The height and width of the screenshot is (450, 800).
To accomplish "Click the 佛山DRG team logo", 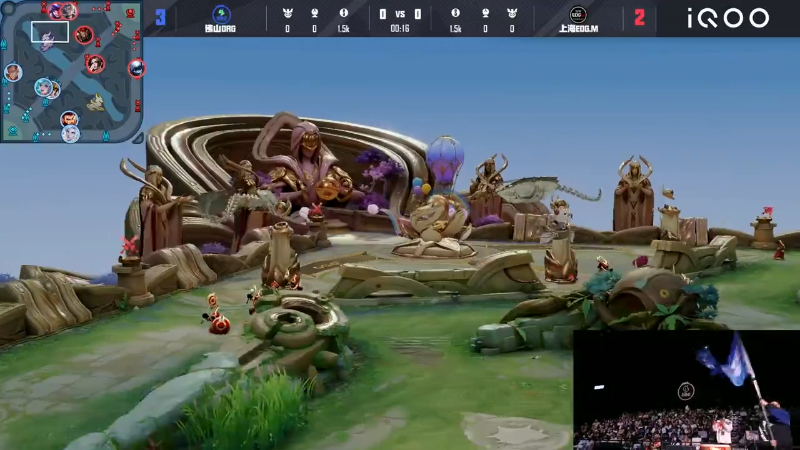I will click(x=221, y=14).
